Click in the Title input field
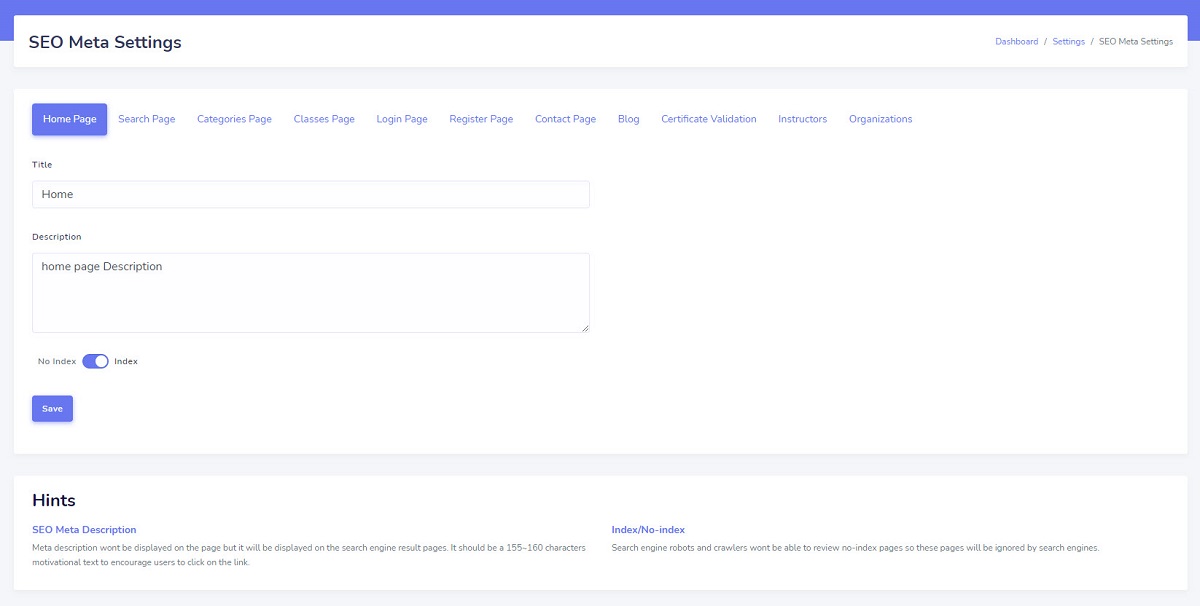The width and height of the screenshot is (1200, 606). click(310, 194)
